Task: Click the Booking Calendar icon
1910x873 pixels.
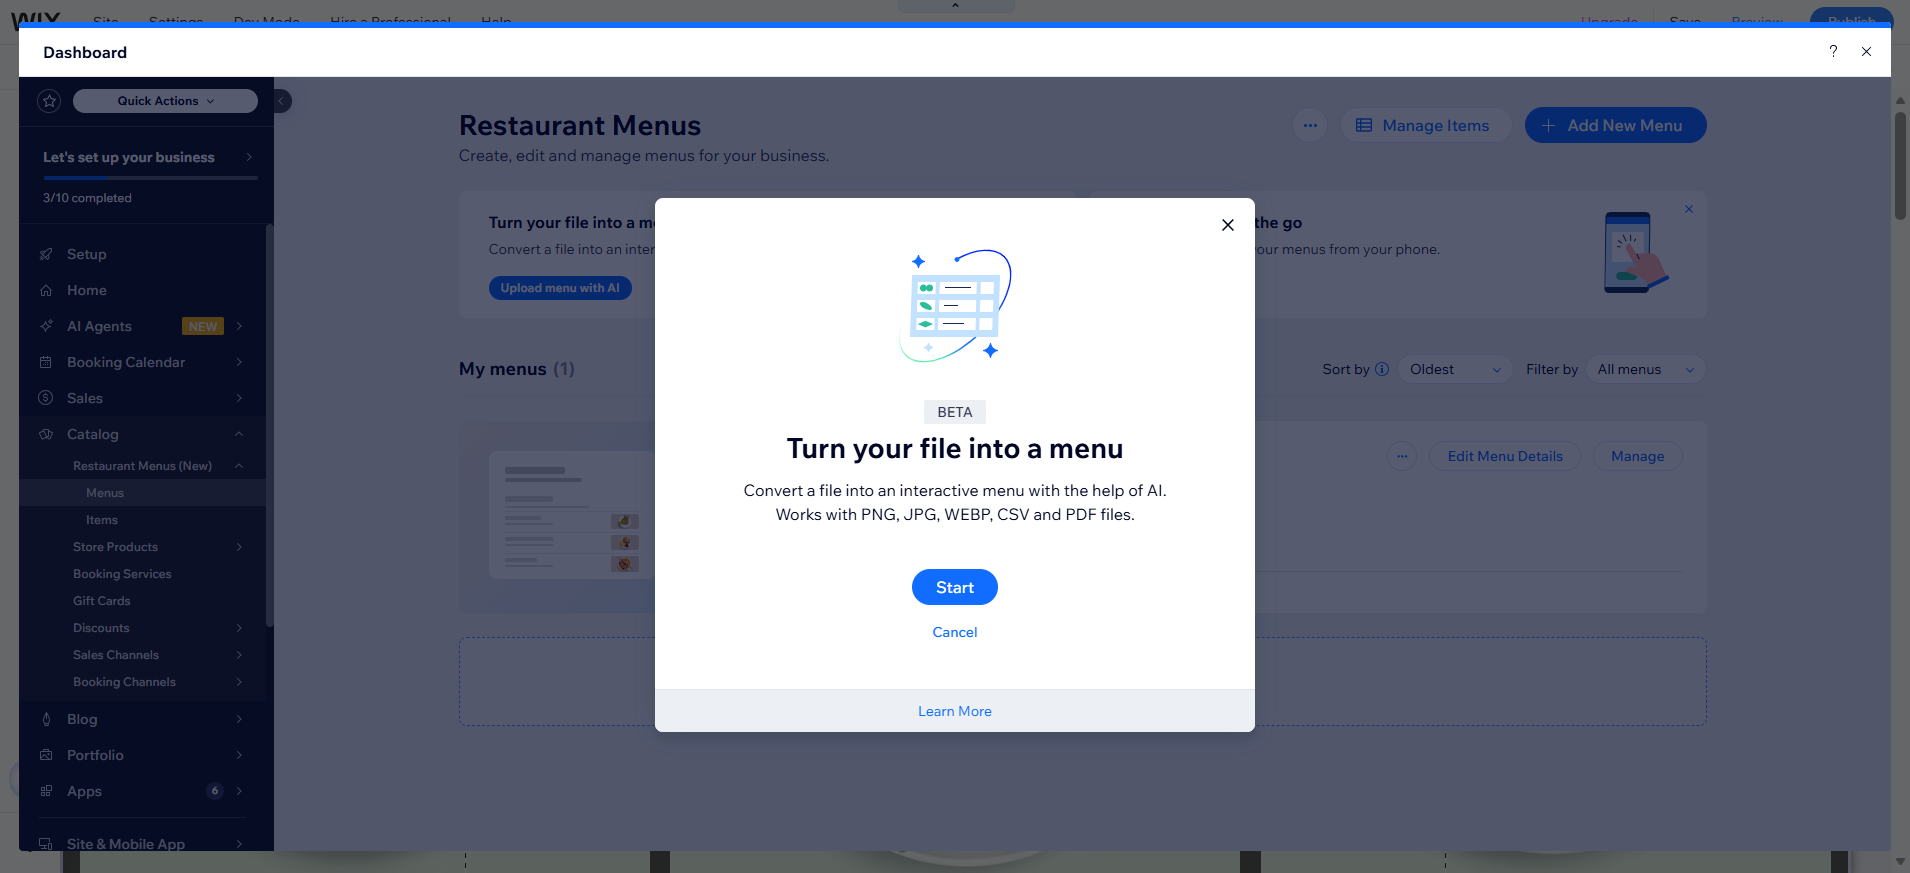Action: click(x=46, y=362)
